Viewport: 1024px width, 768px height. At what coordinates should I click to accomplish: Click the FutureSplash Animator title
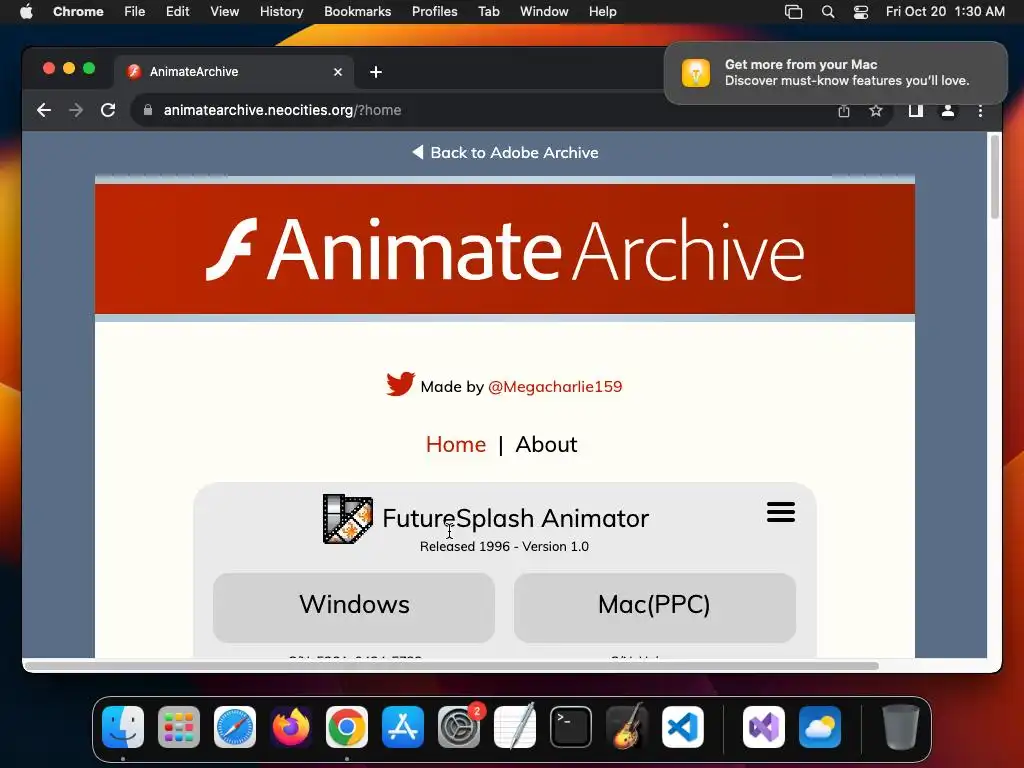(515, 519)
